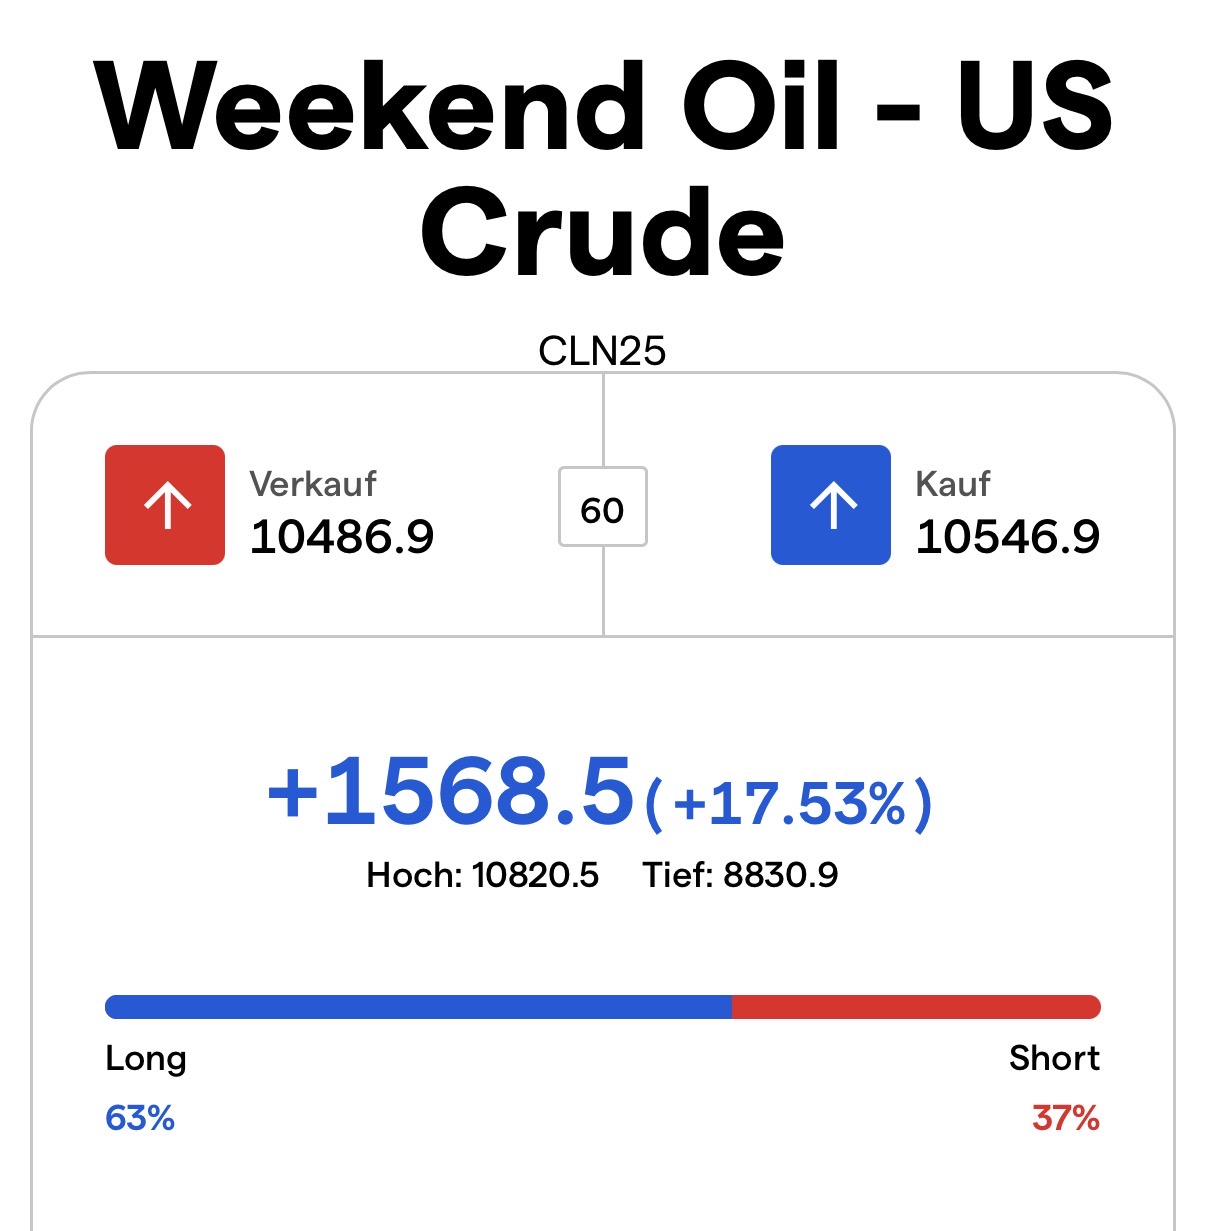This screenshot has width=1206, height=1231.
Task: Tap the Kauf label text
Action: pyautogui.click(x=953, y=484)
